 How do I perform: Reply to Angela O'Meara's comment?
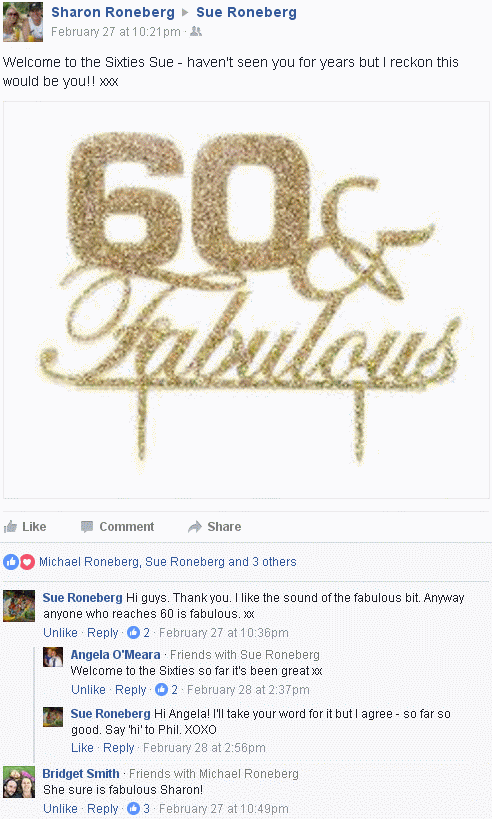pos(131,689)
